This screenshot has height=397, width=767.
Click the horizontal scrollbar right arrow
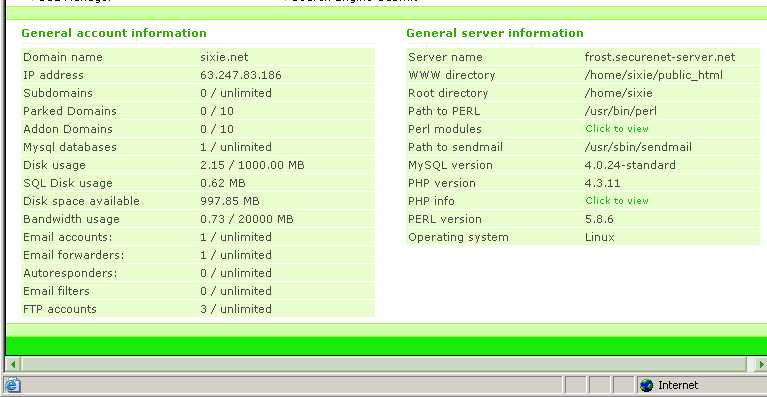(x=761, y=364)
